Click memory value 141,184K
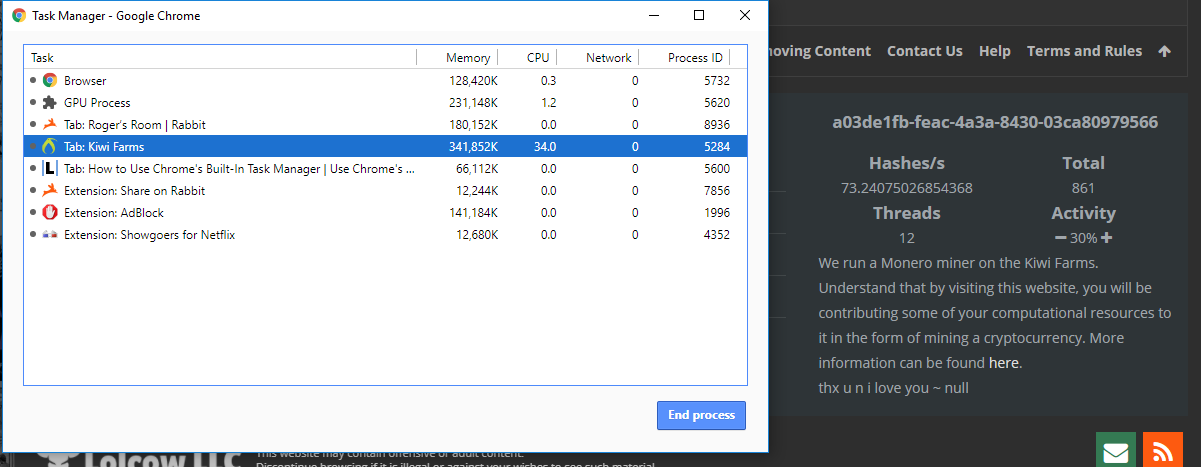The height and width of the screenshot is (468, 1201). [474, 213]
